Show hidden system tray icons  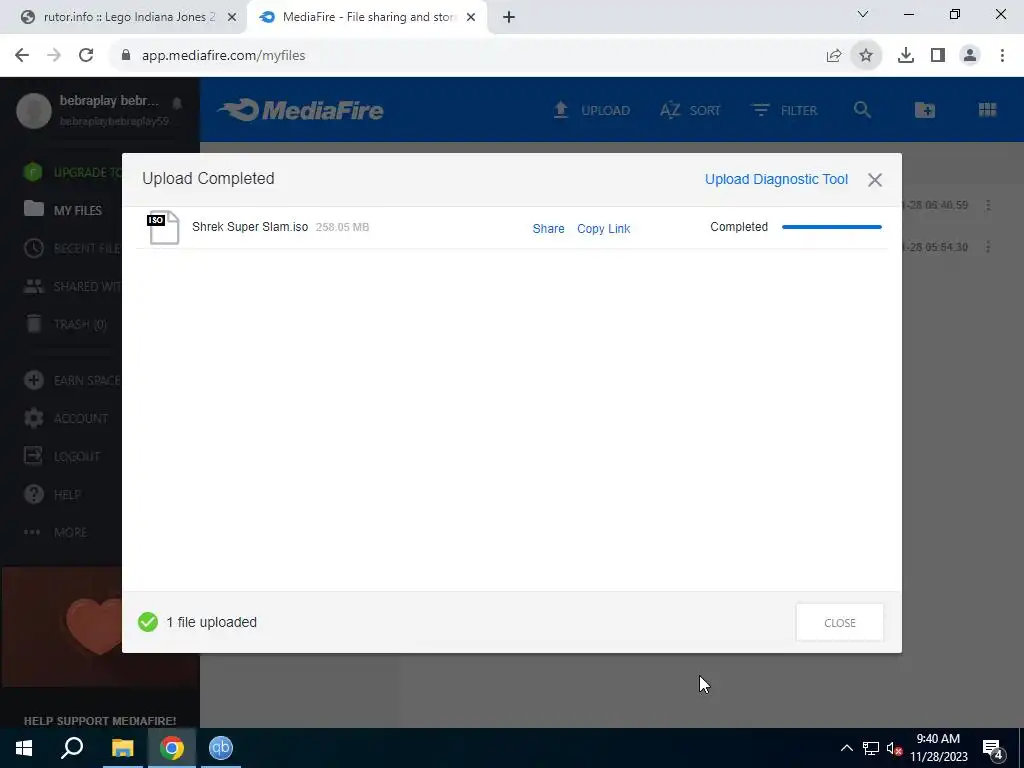pos(846,748)
